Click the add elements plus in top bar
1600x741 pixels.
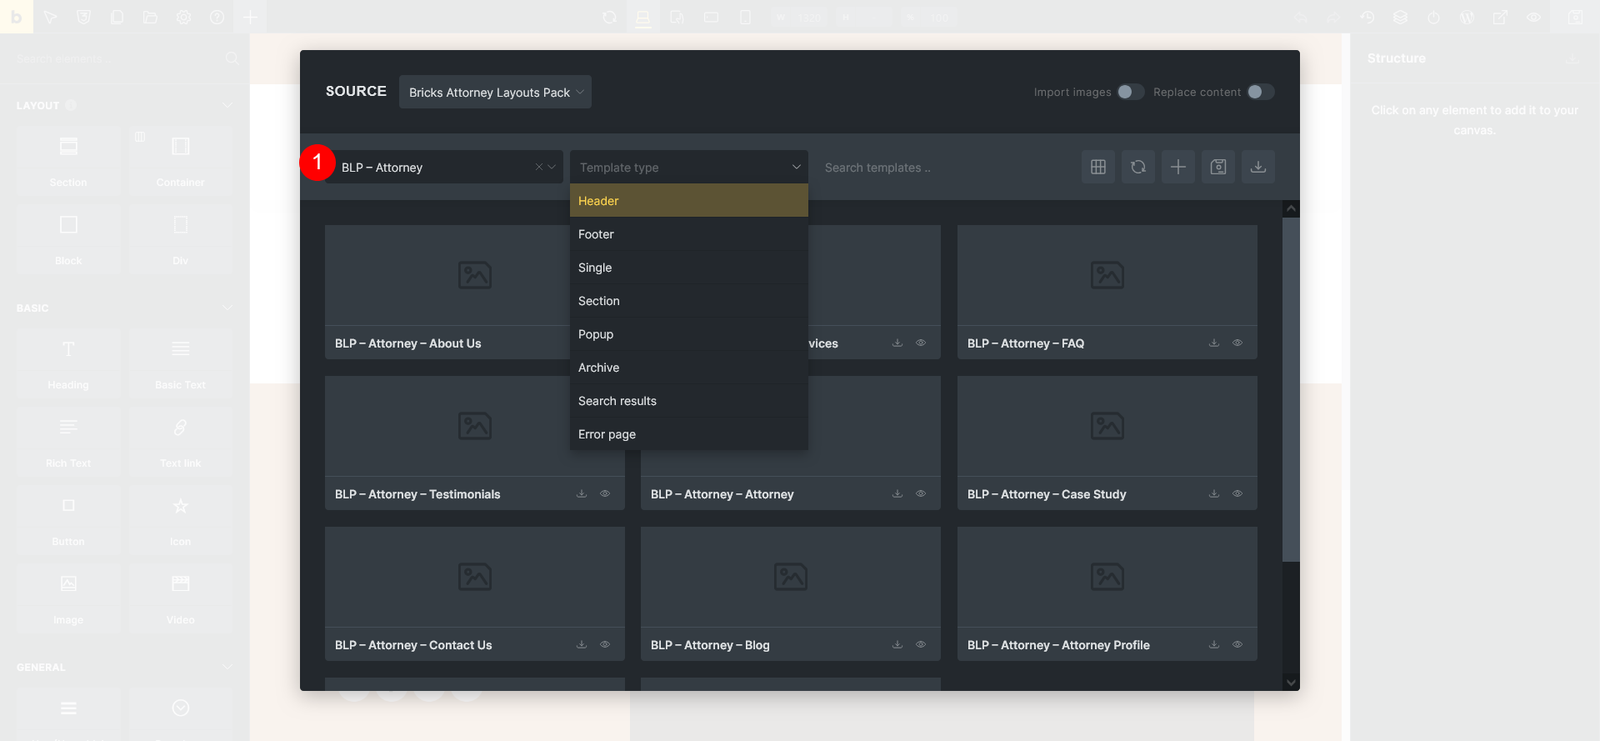pyautogui.click(x=250, y=17)
